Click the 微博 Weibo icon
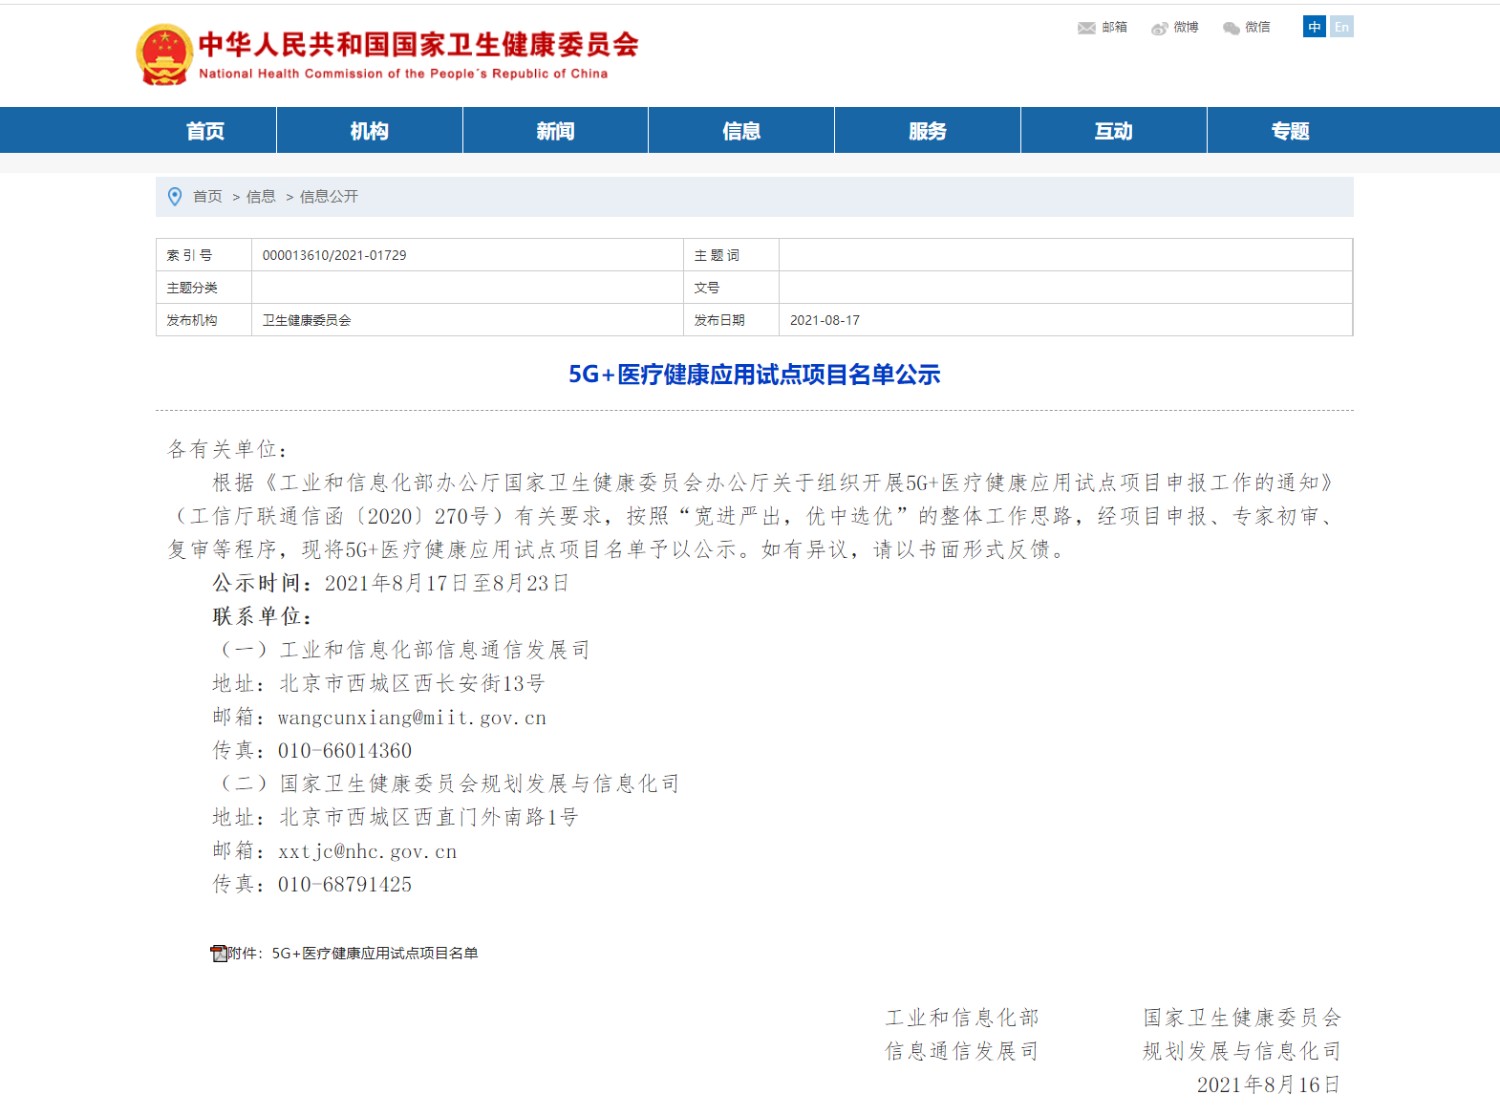 [1159, 28]
